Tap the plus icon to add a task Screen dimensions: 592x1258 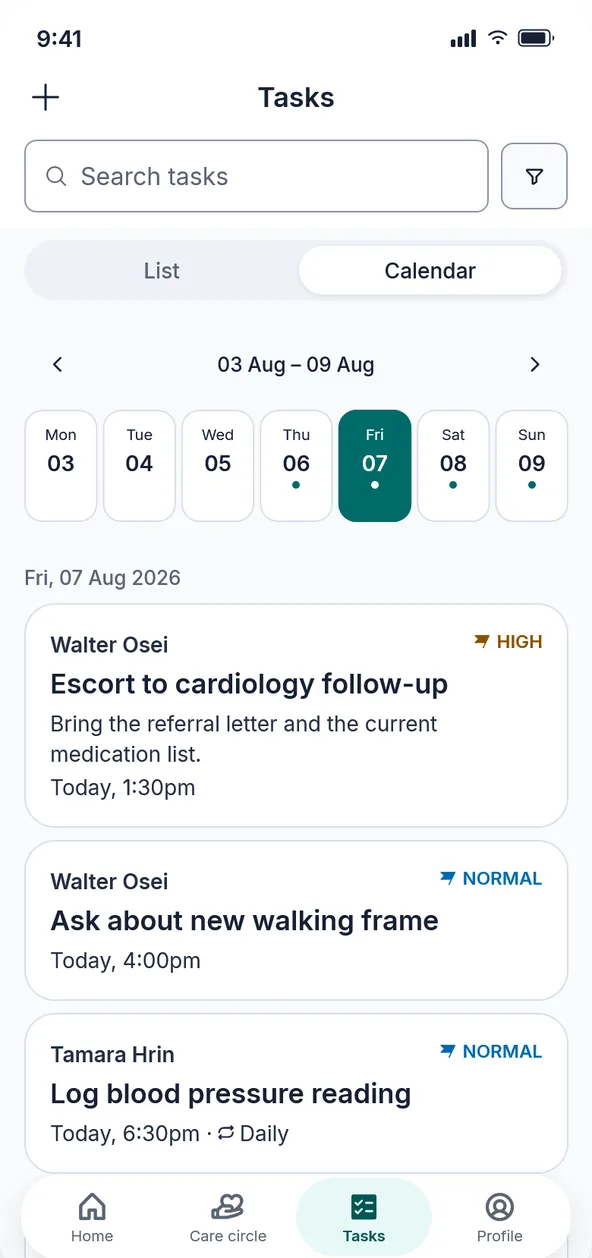tap(46, 97)
